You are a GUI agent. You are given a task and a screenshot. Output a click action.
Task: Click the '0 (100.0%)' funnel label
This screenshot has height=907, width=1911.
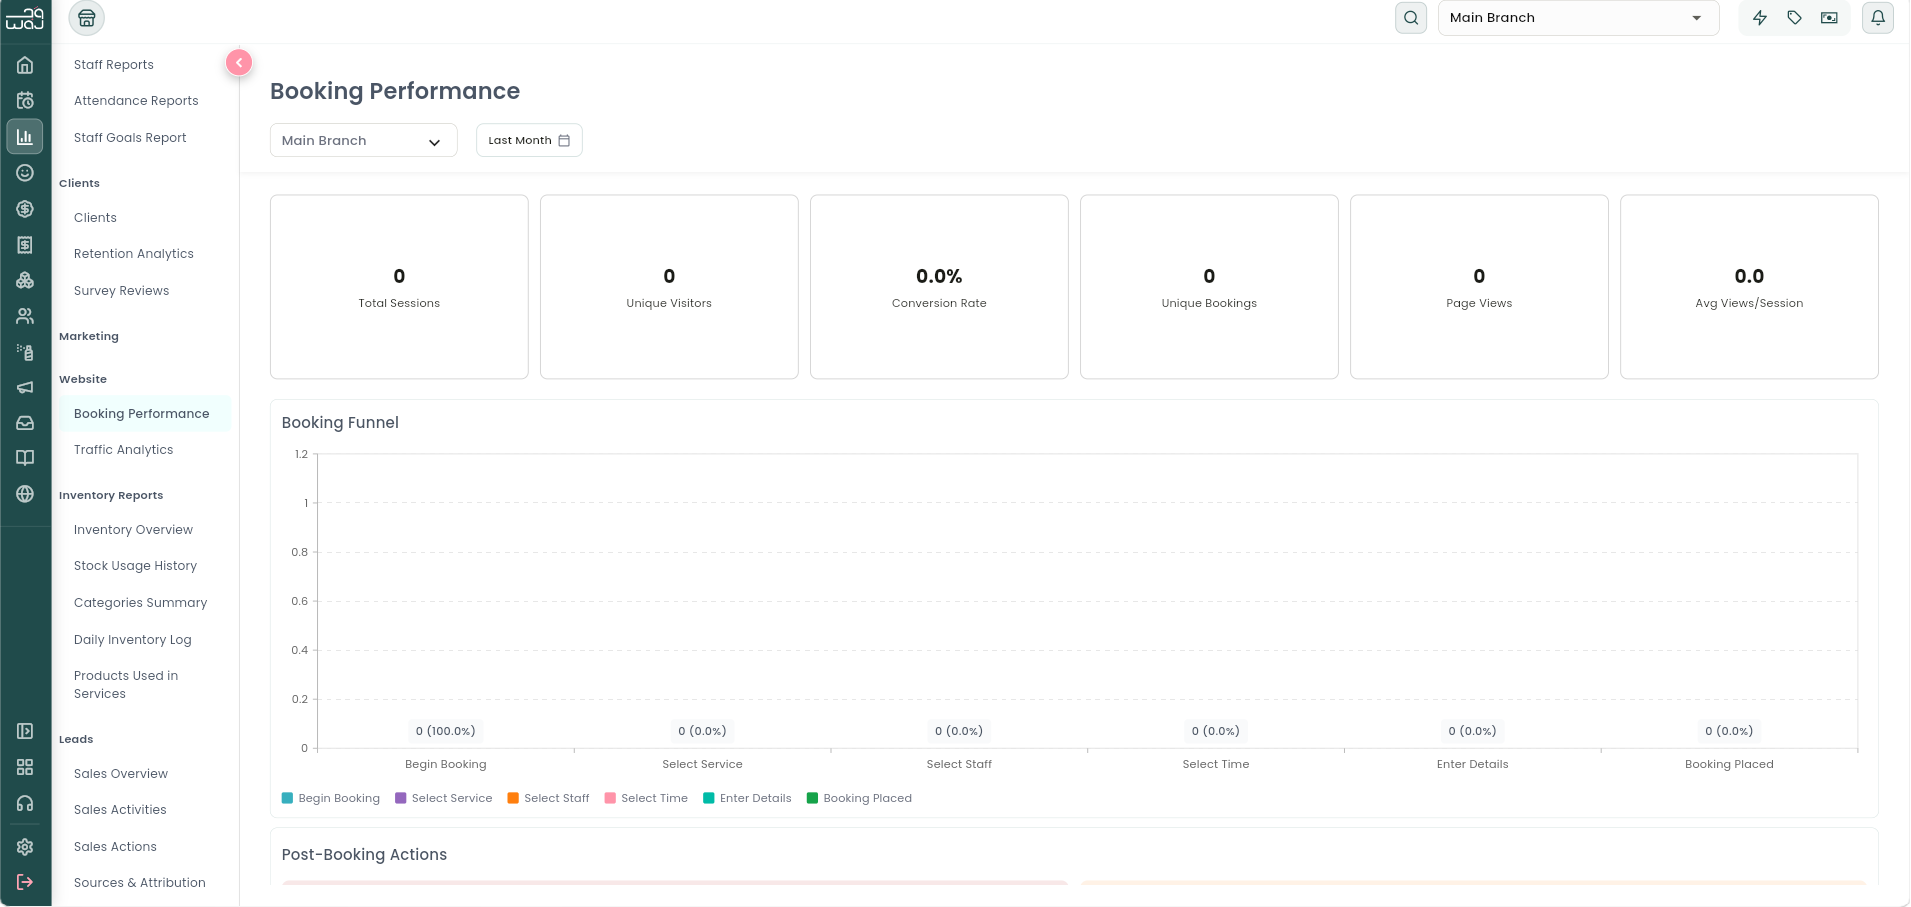pos(446,731)
